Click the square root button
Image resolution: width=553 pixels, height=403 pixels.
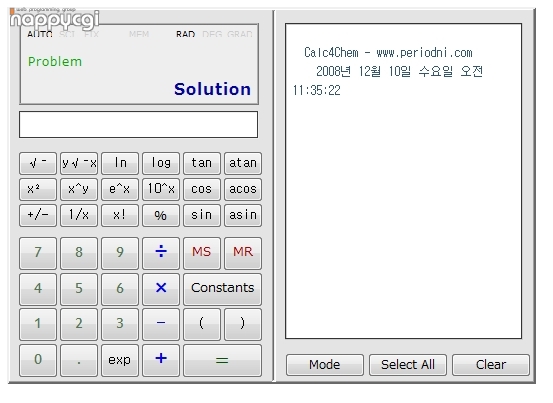(x=38, y=163)
